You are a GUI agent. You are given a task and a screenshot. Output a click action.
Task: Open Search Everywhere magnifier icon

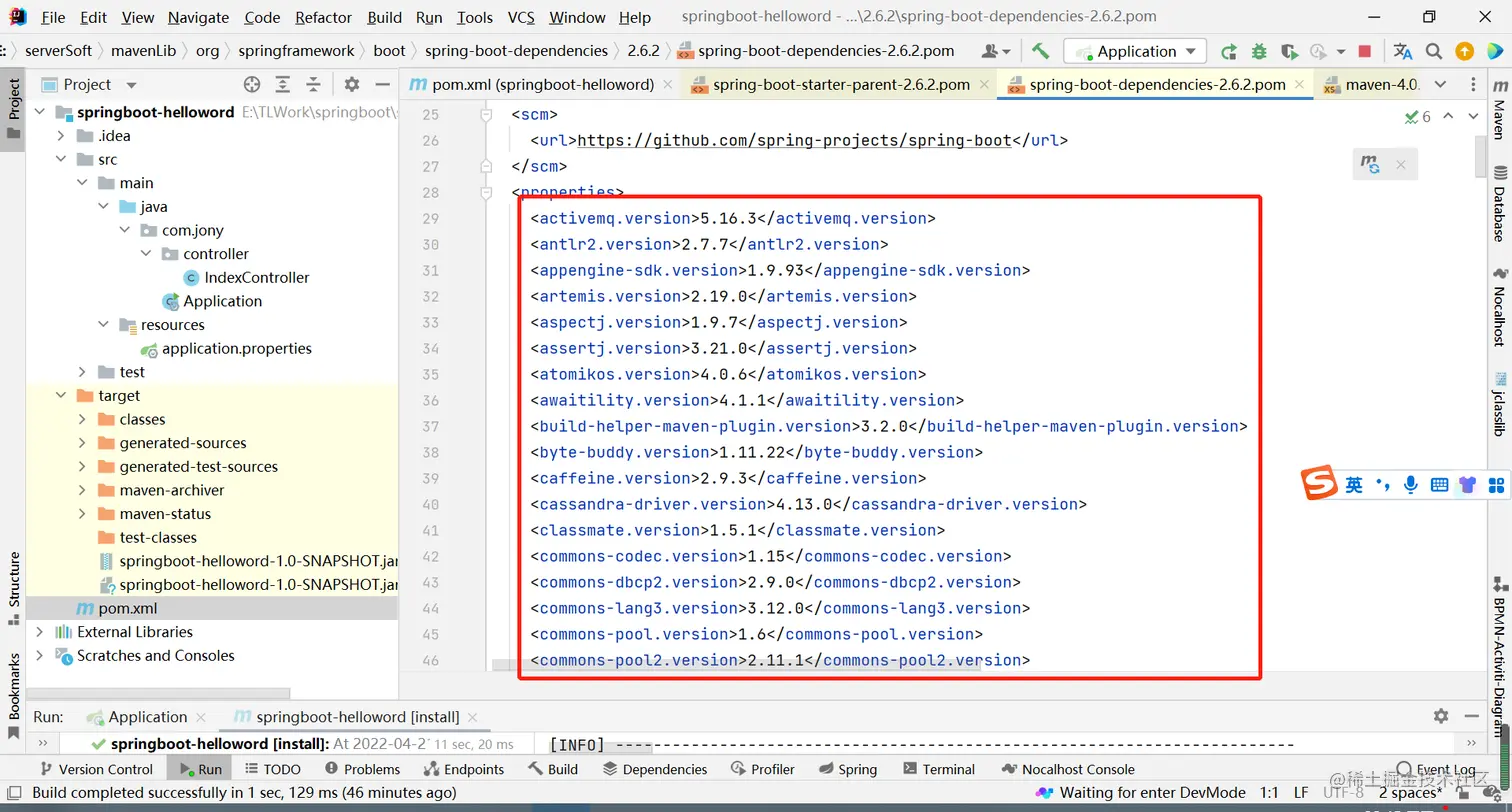tap(1434, 51)
